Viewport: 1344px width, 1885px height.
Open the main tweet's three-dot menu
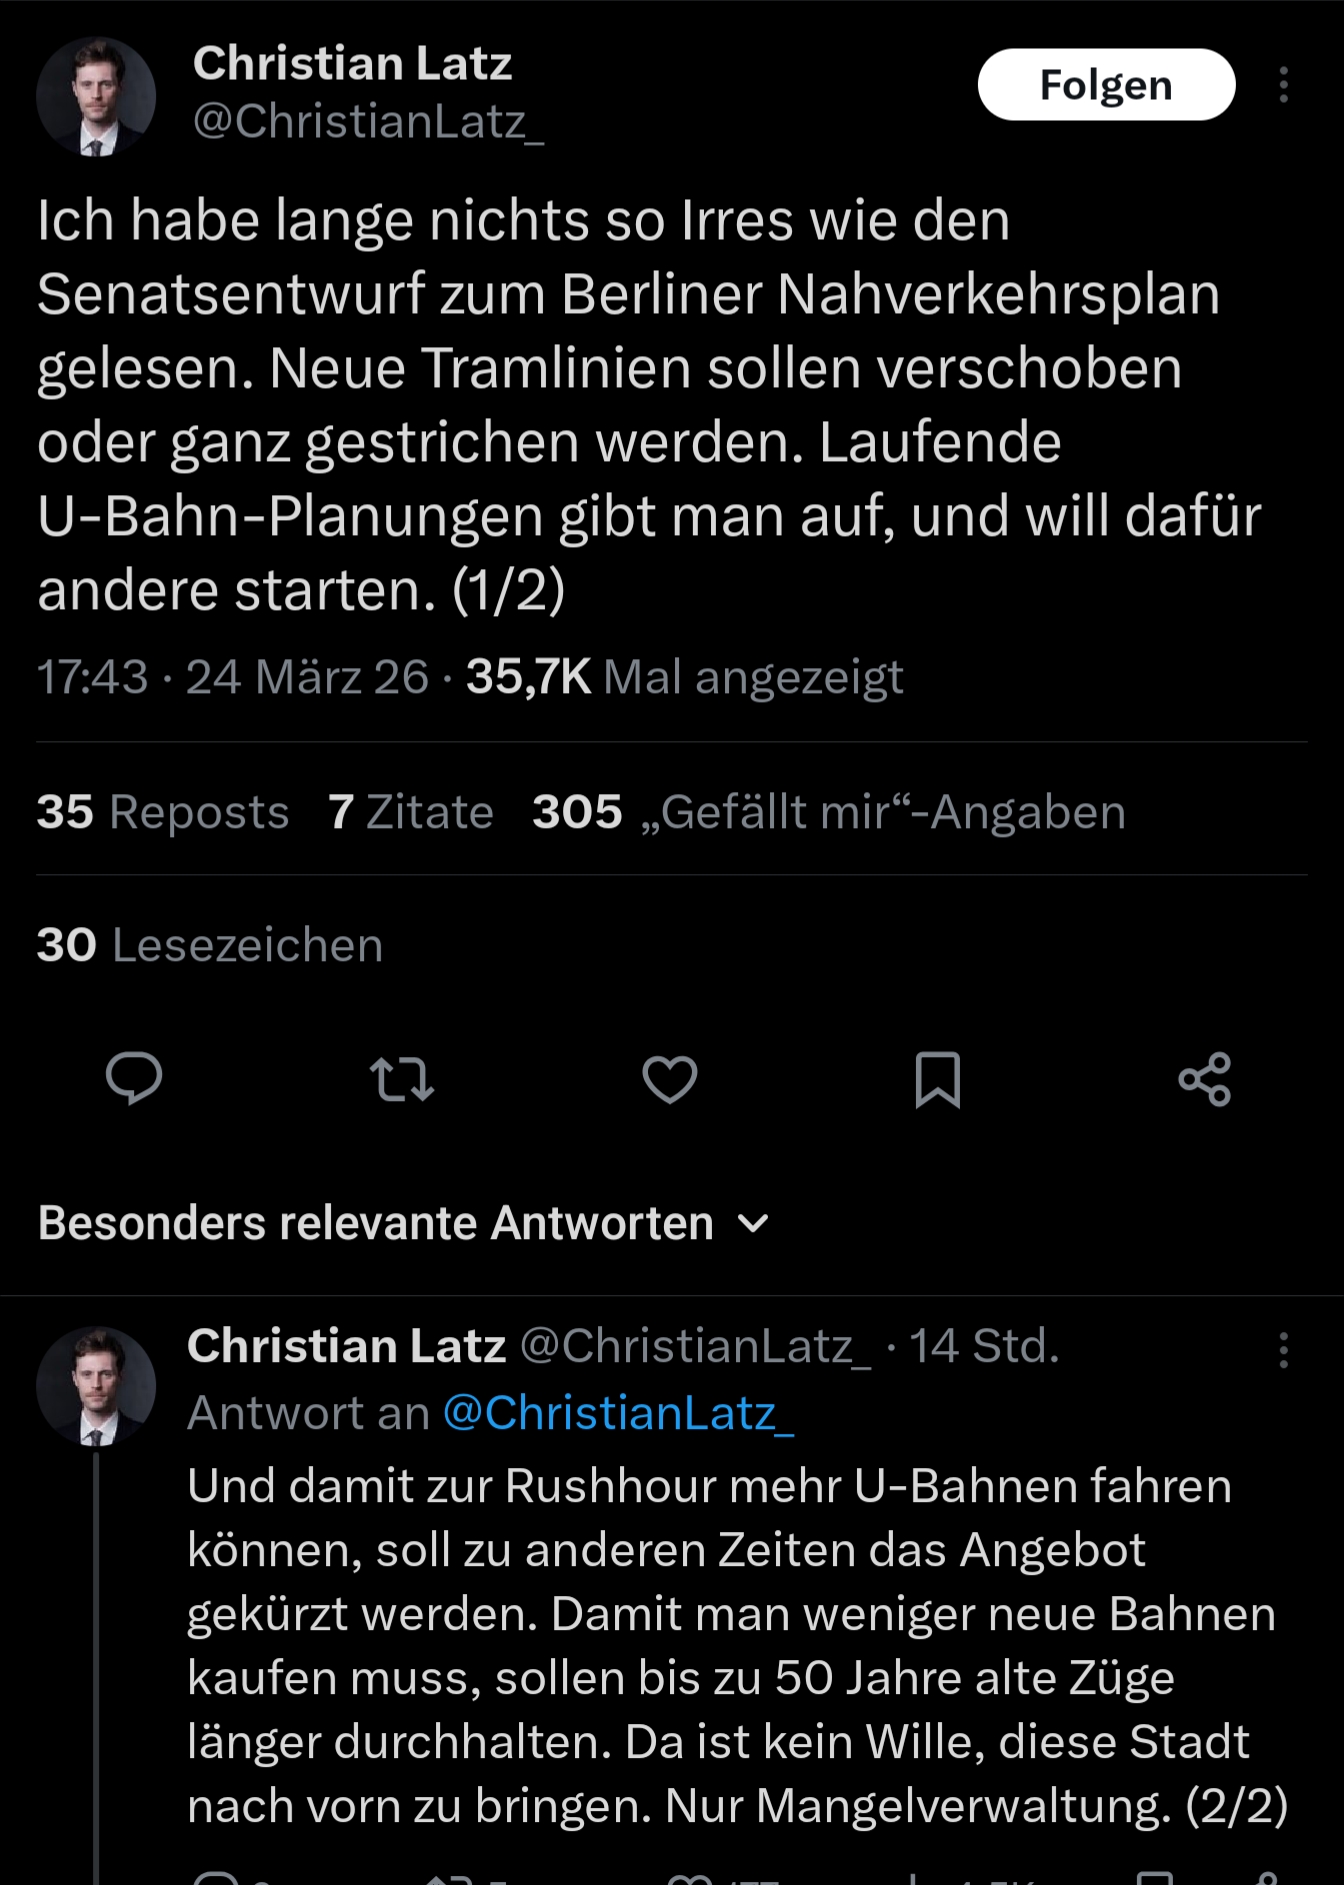click(x=1284, y=85)
